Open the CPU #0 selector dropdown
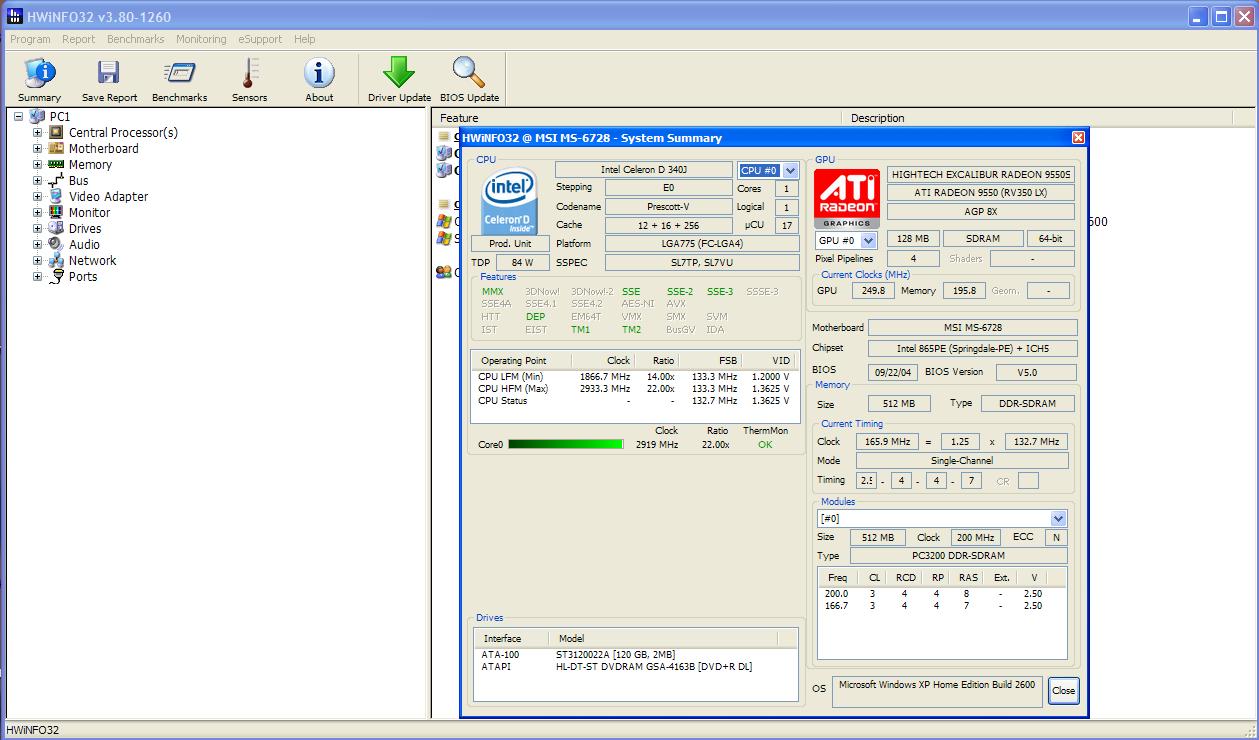Screen dimensions: 1259x740 (x=791, y=171)
